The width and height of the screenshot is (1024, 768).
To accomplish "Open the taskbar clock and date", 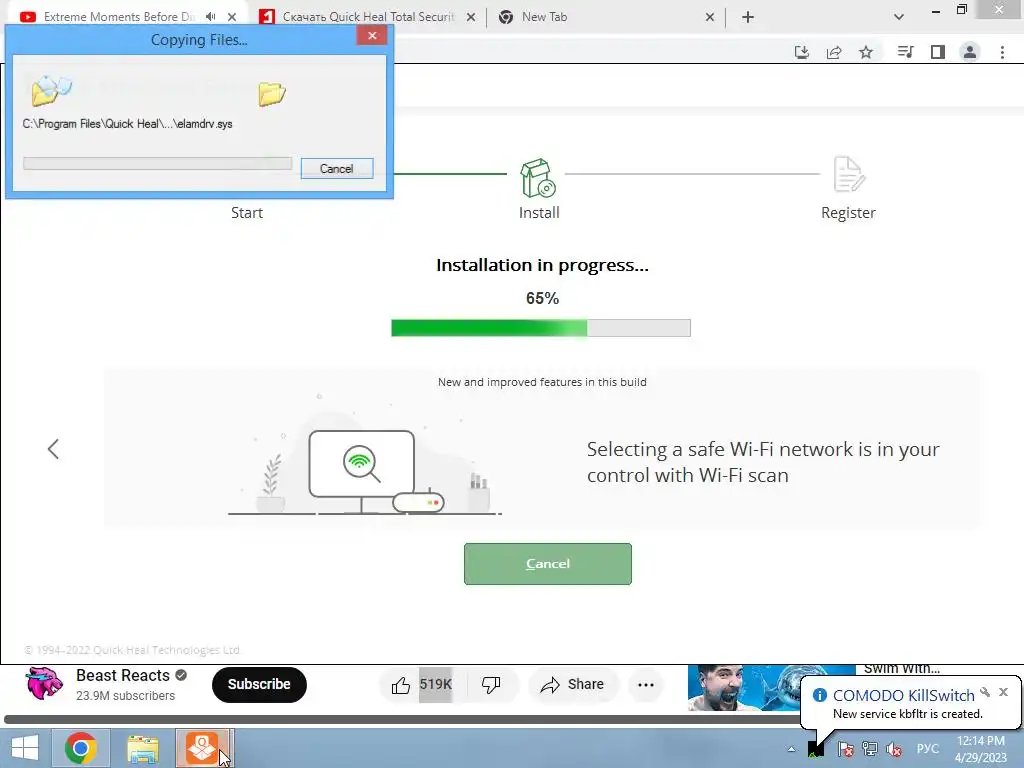I will click(981, 749).
